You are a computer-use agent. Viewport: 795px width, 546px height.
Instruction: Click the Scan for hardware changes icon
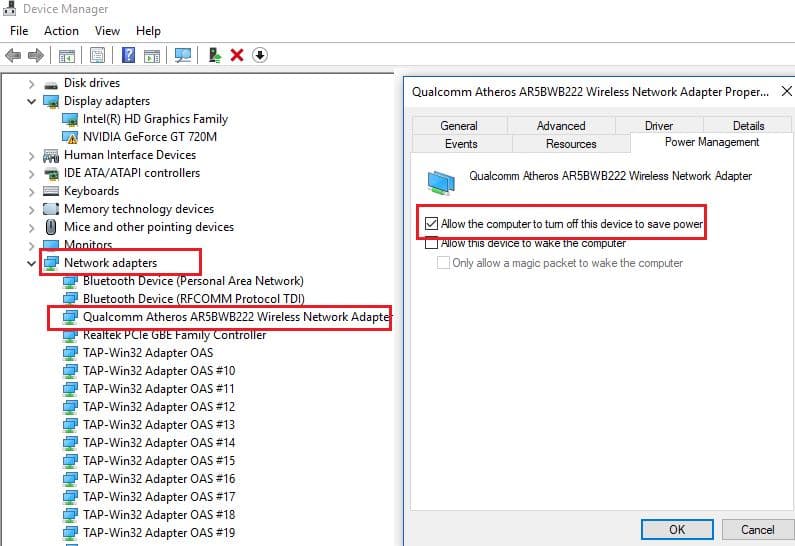coord(183,55)
